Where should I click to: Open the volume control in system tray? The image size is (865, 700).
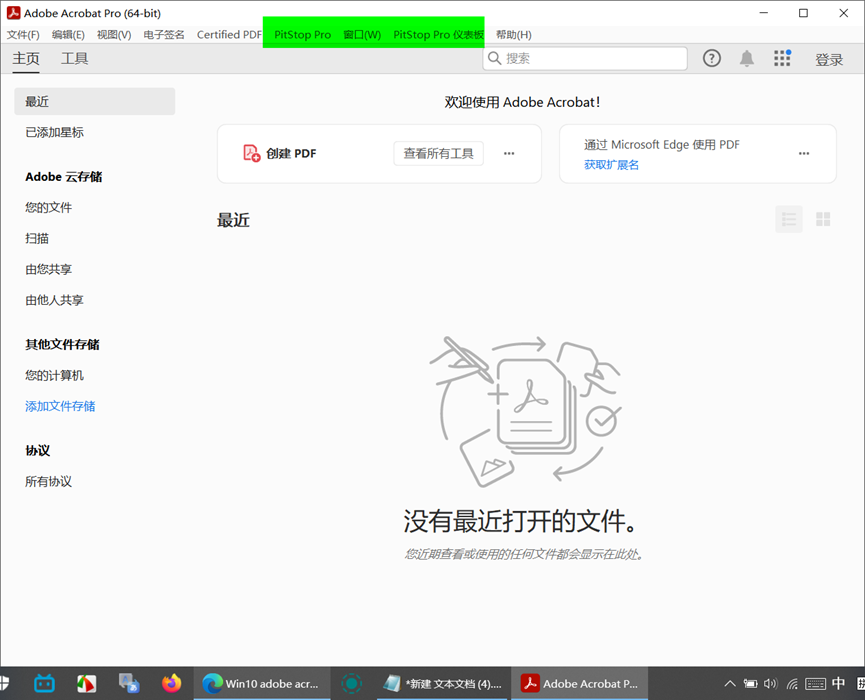click(771, 684)
